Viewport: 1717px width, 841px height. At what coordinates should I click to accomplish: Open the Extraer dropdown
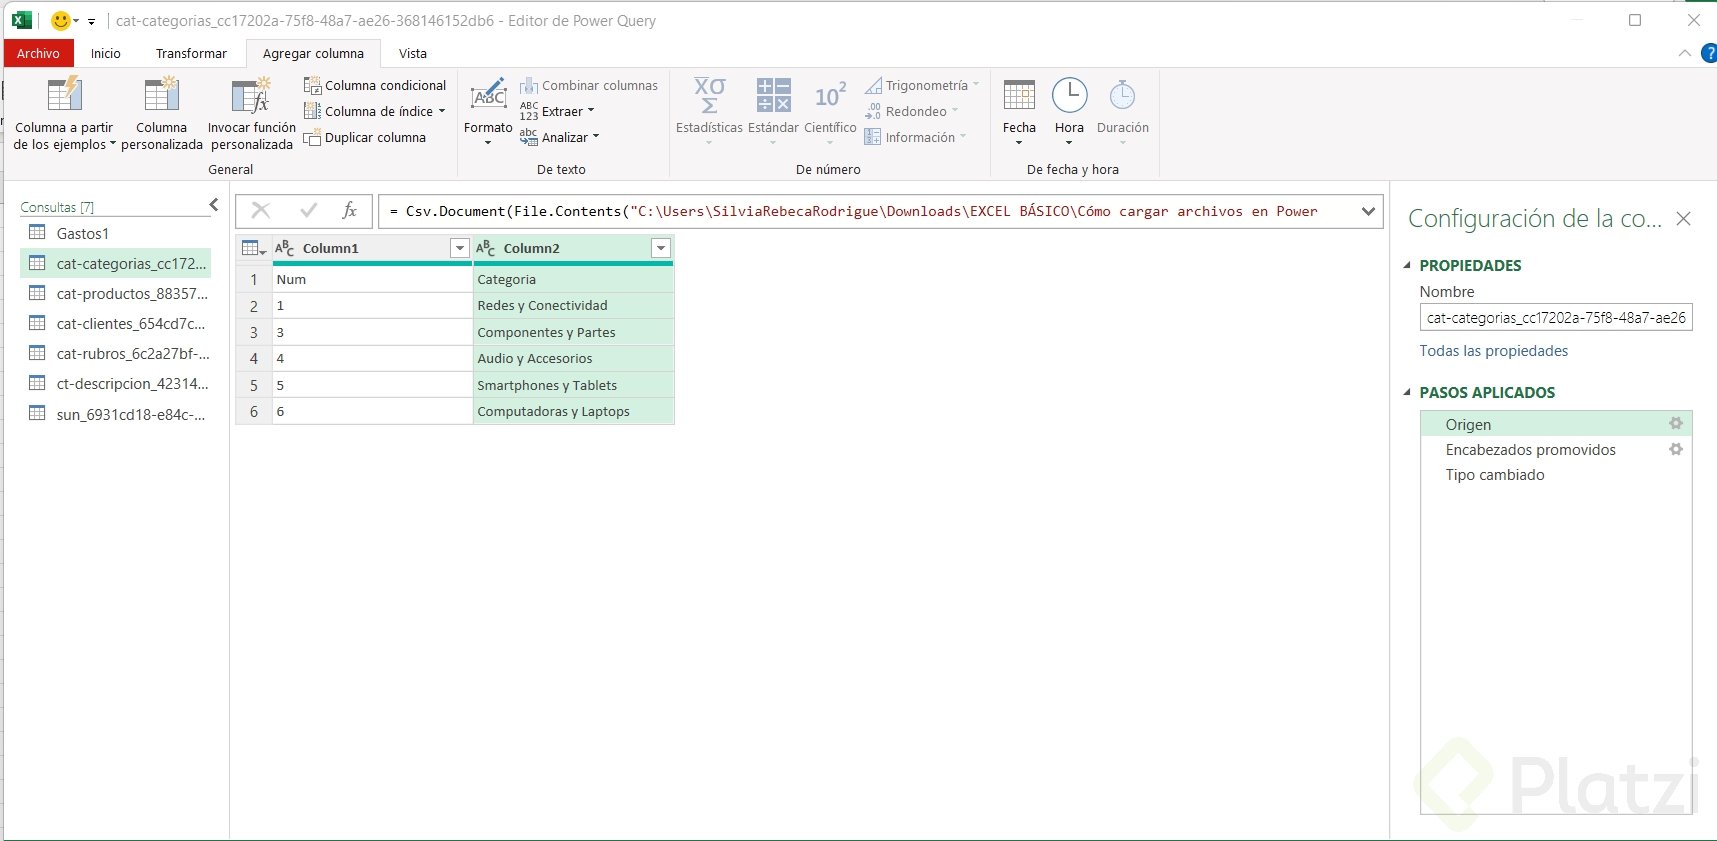557,111
